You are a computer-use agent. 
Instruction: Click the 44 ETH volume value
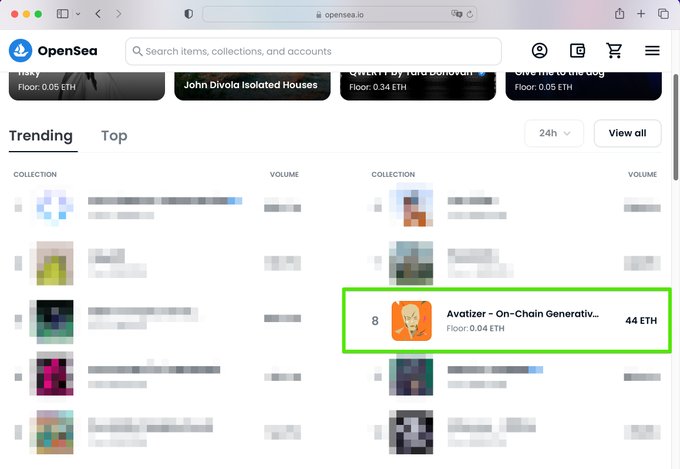(x=641, y=321)
